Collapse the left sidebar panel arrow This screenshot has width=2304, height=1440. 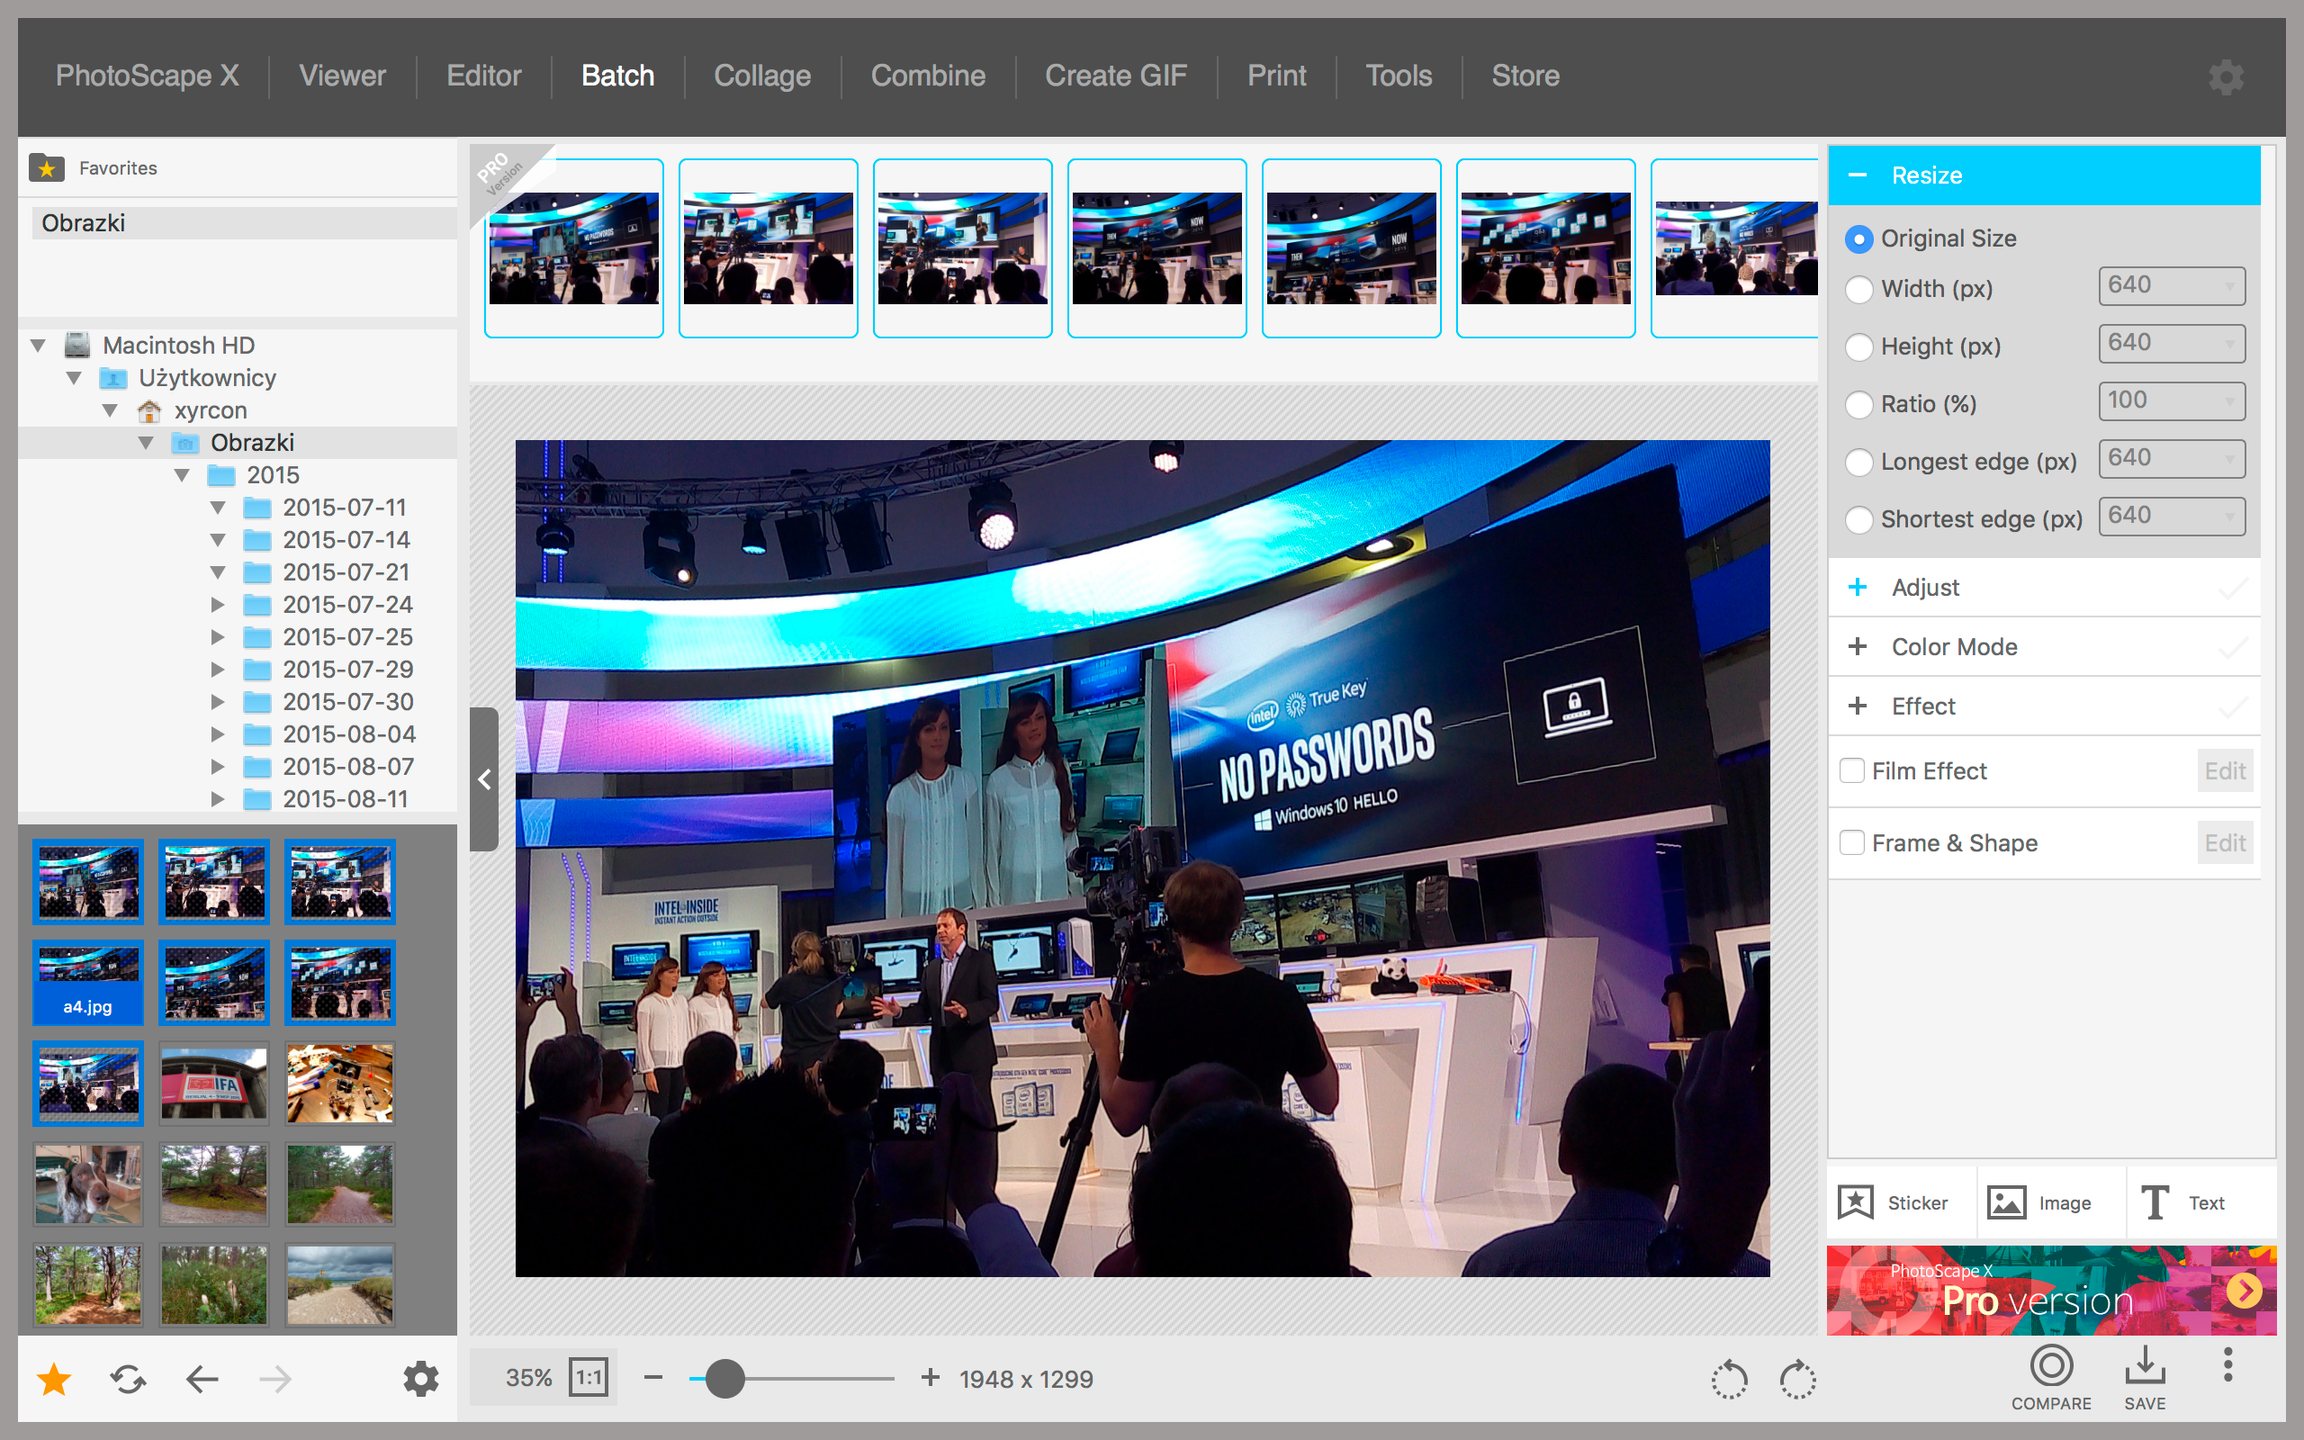(x=484, y=779)
